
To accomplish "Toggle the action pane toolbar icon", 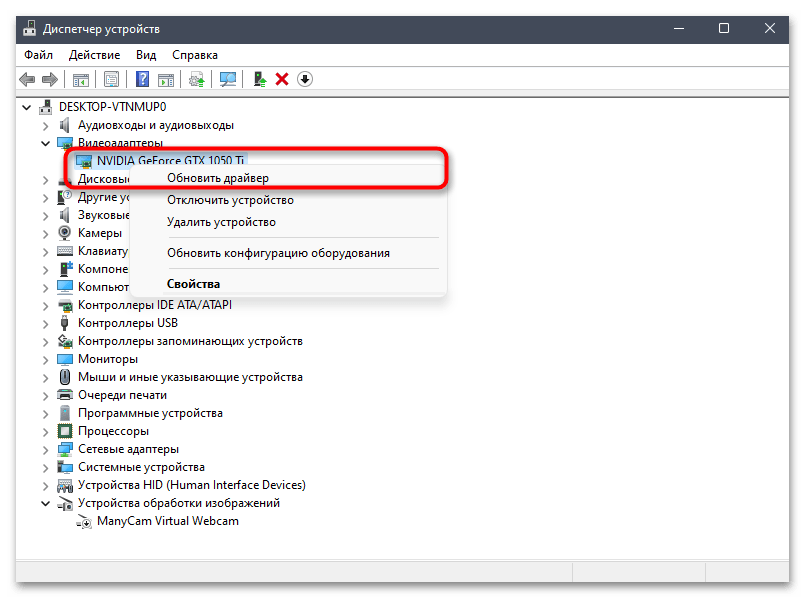I will [166, 80].
